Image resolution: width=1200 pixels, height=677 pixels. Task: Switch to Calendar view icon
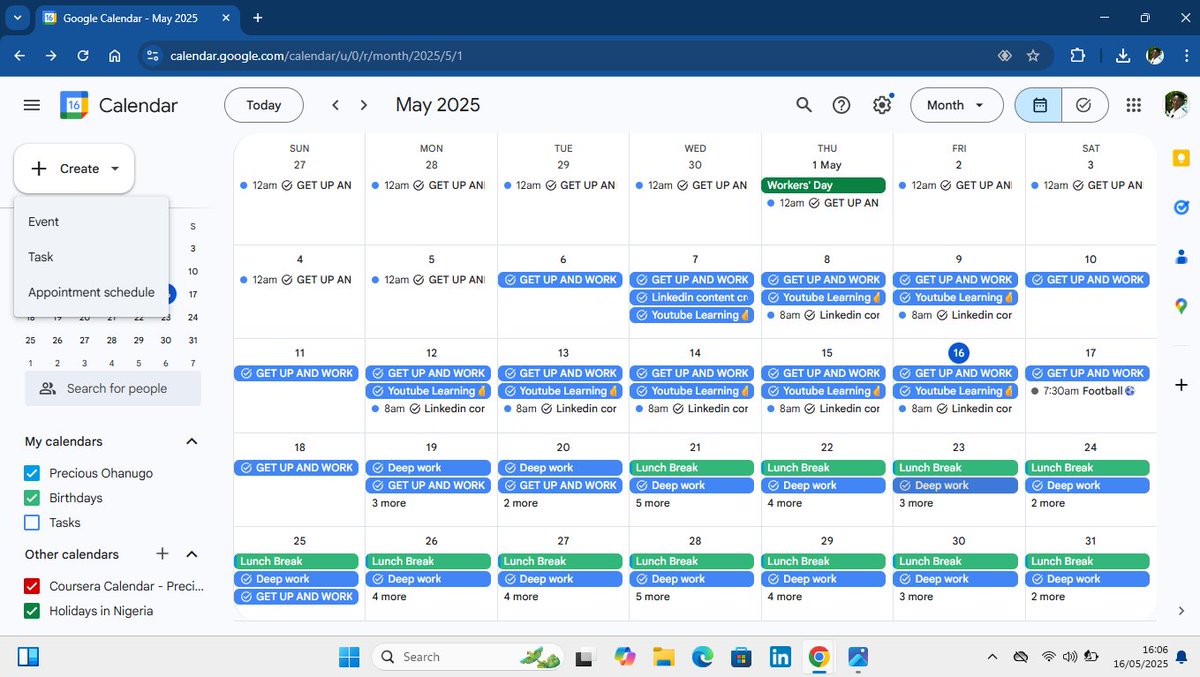click(1040, 105)
